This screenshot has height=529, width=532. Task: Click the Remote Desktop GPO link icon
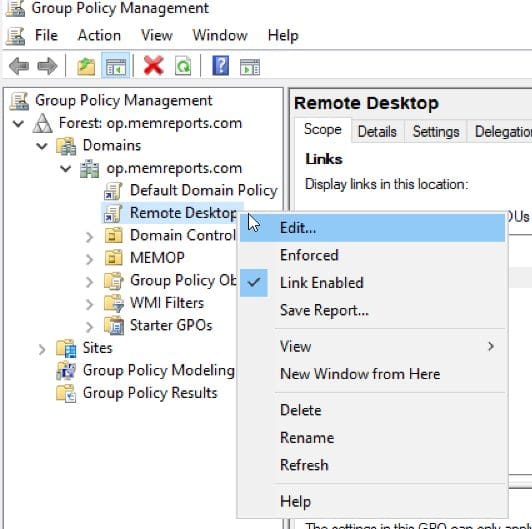(113, 213)
